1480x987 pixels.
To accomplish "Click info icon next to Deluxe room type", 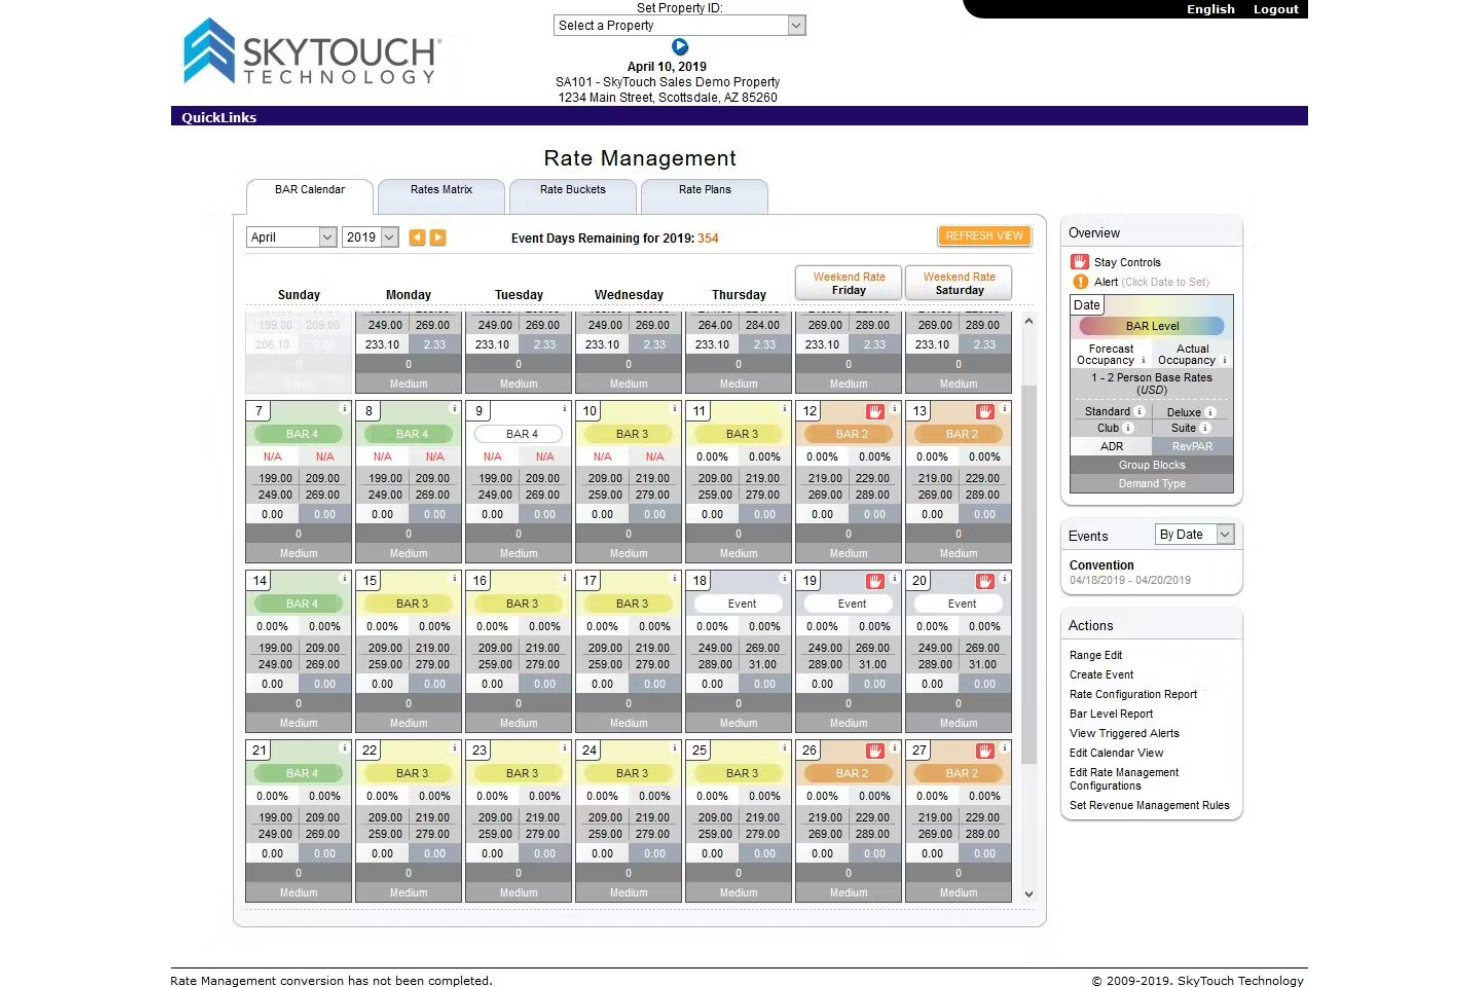I will click(x=1210, y=412).
